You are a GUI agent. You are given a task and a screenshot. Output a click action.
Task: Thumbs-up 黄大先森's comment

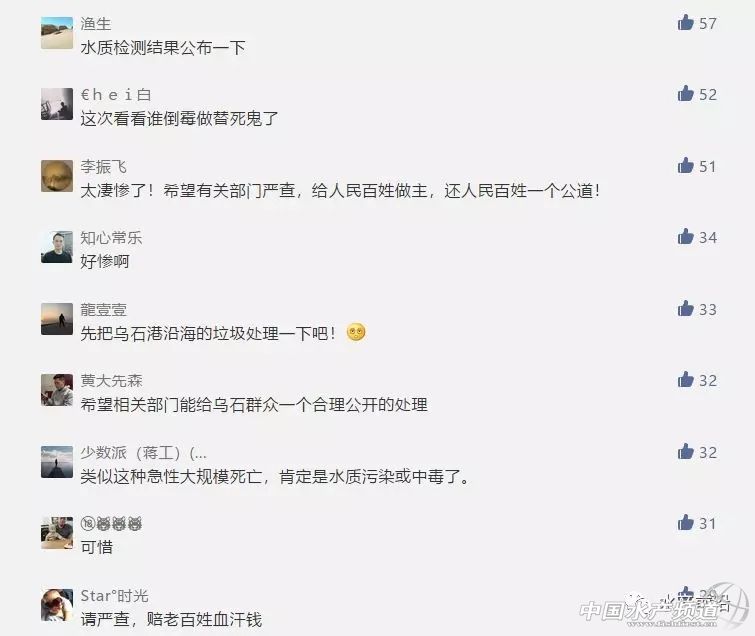685,380
